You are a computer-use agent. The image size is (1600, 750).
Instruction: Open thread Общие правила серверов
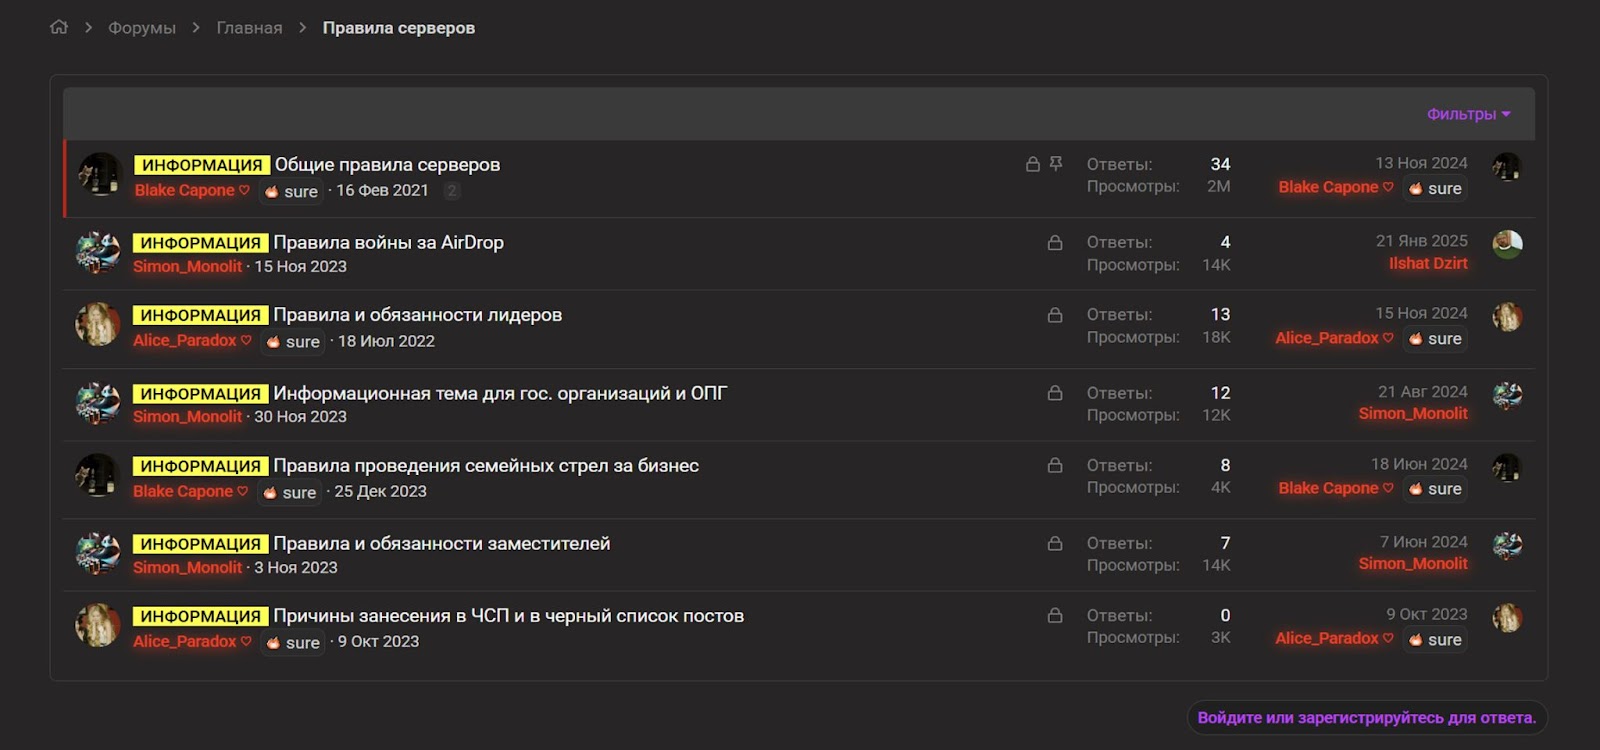point(387,165)
